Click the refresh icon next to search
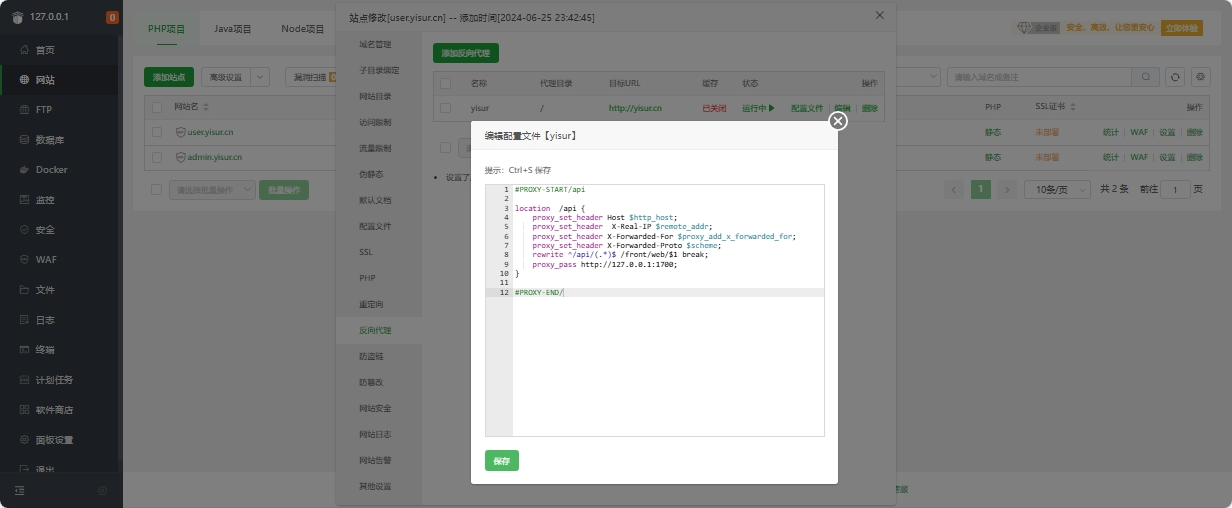1232x508 pixels. point(1175,77)
